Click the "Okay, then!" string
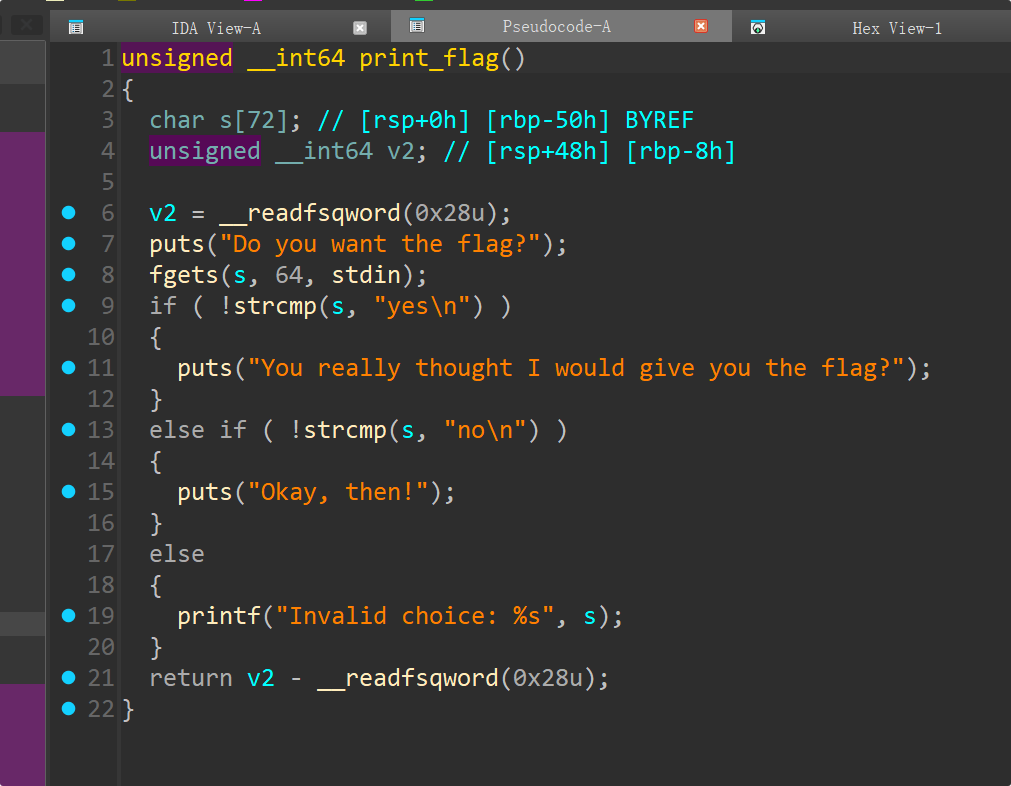 pyautogui.click(x=339, y=493)
